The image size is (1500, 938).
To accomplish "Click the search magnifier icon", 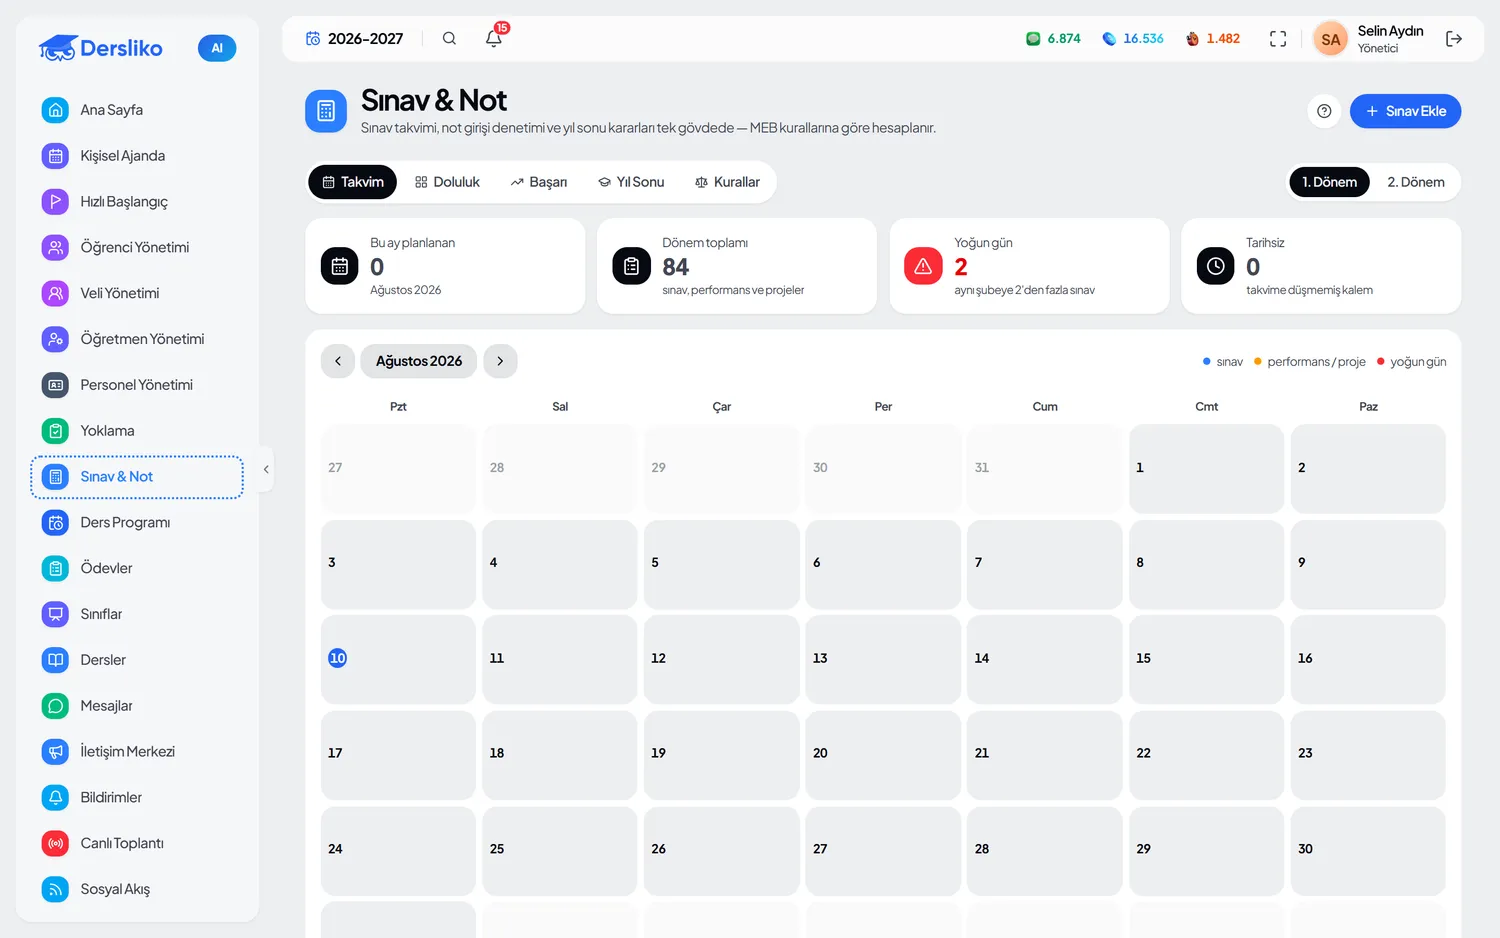I will 450,39.
